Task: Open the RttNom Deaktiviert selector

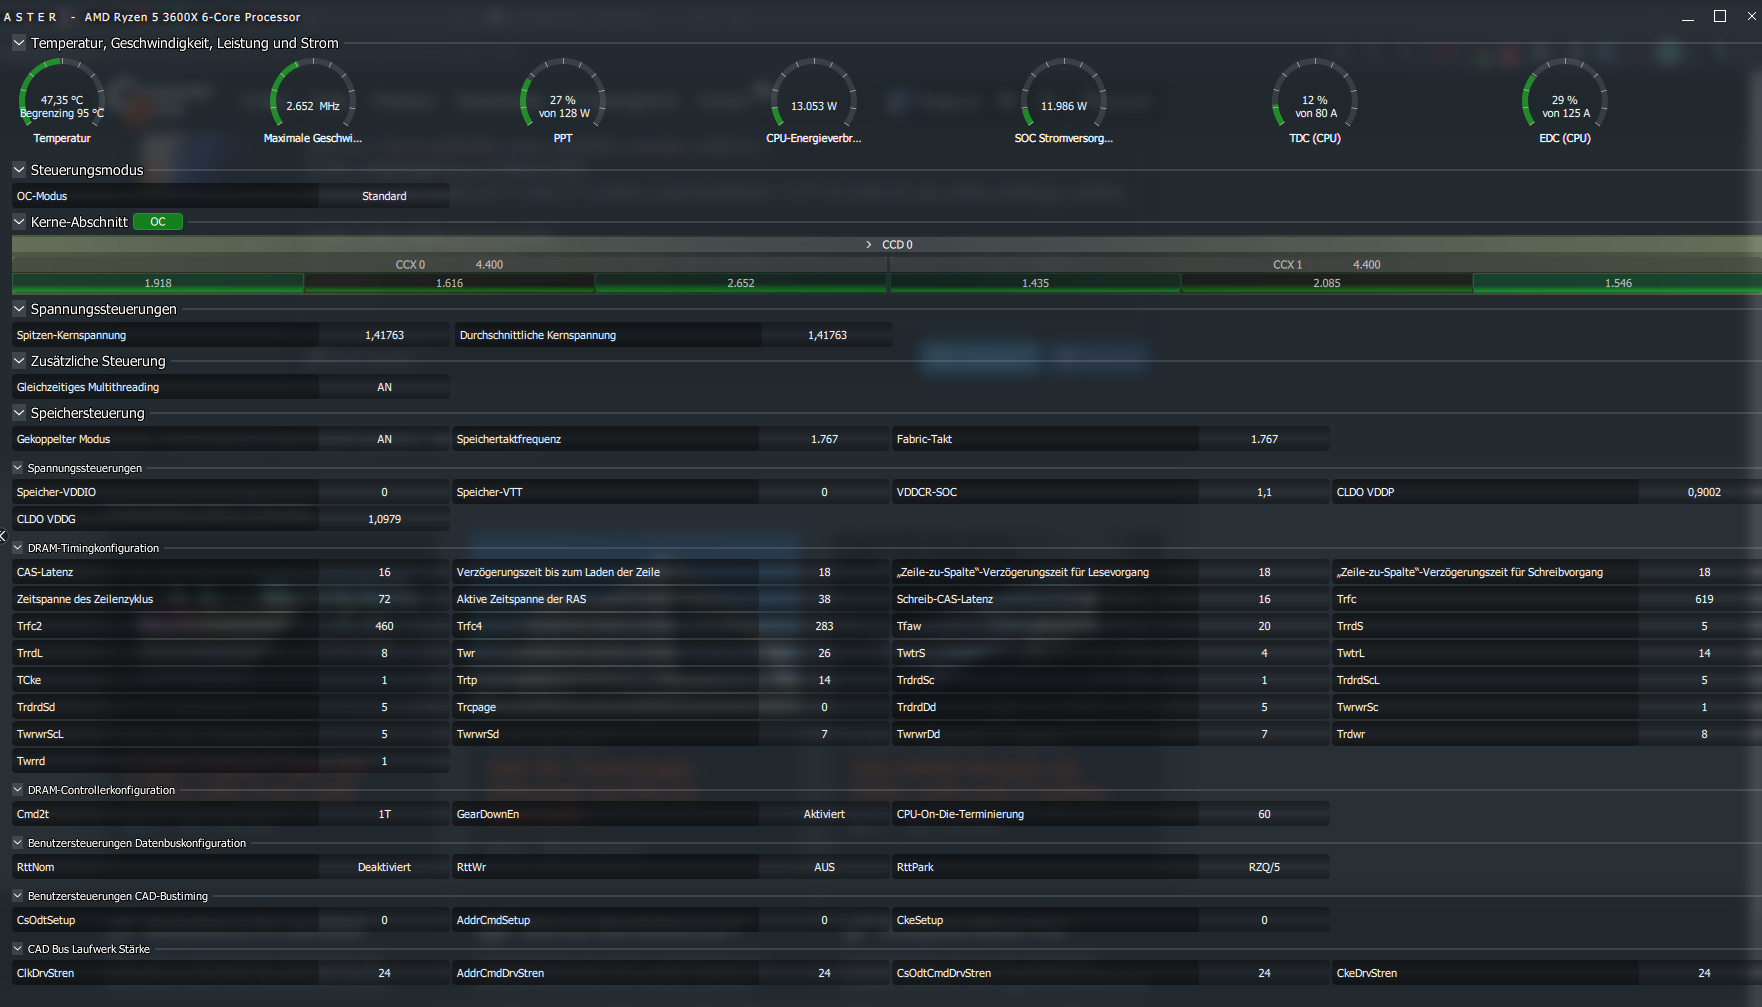Action: pyautogui.click(x=384, y=867)
